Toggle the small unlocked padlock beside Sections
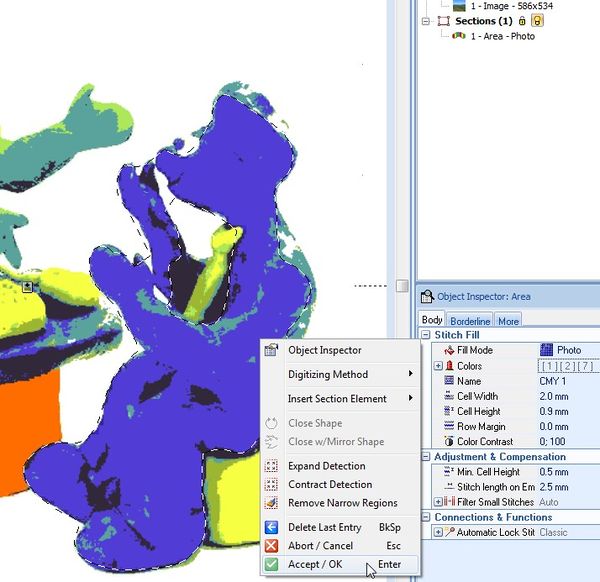 point(522,21)
